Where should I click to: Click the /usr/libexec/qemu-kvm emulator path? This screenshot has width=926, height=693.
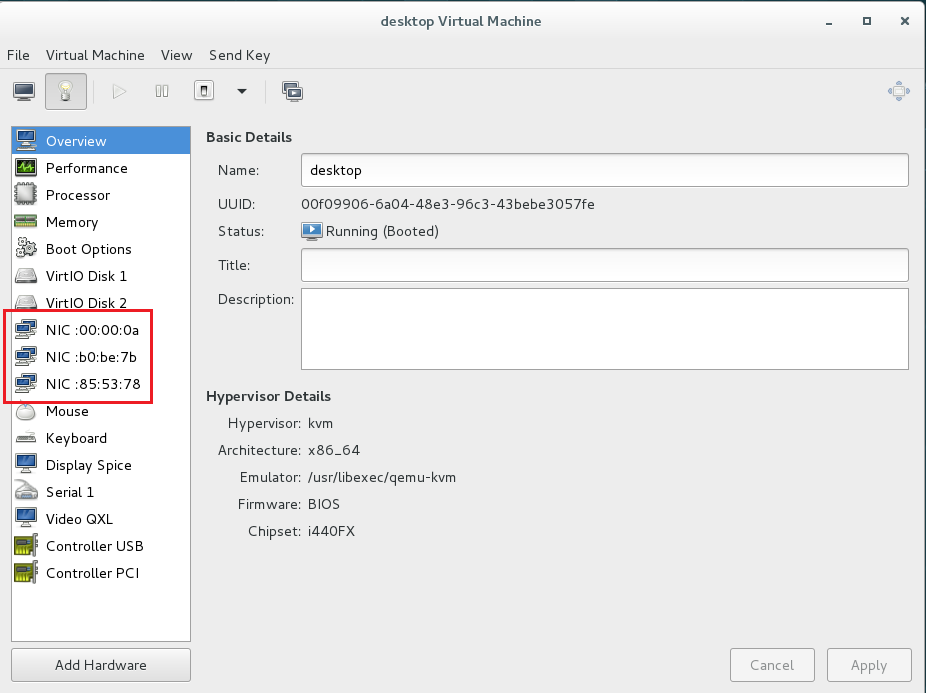pyautogui.click(x=382, y=477)
